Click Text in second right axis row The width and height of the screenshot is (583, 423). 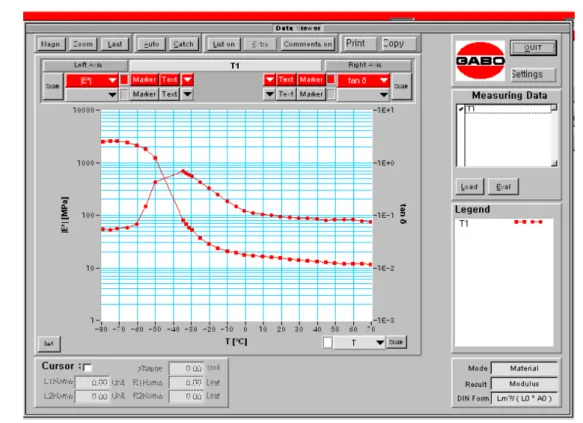tap(286, 94)
